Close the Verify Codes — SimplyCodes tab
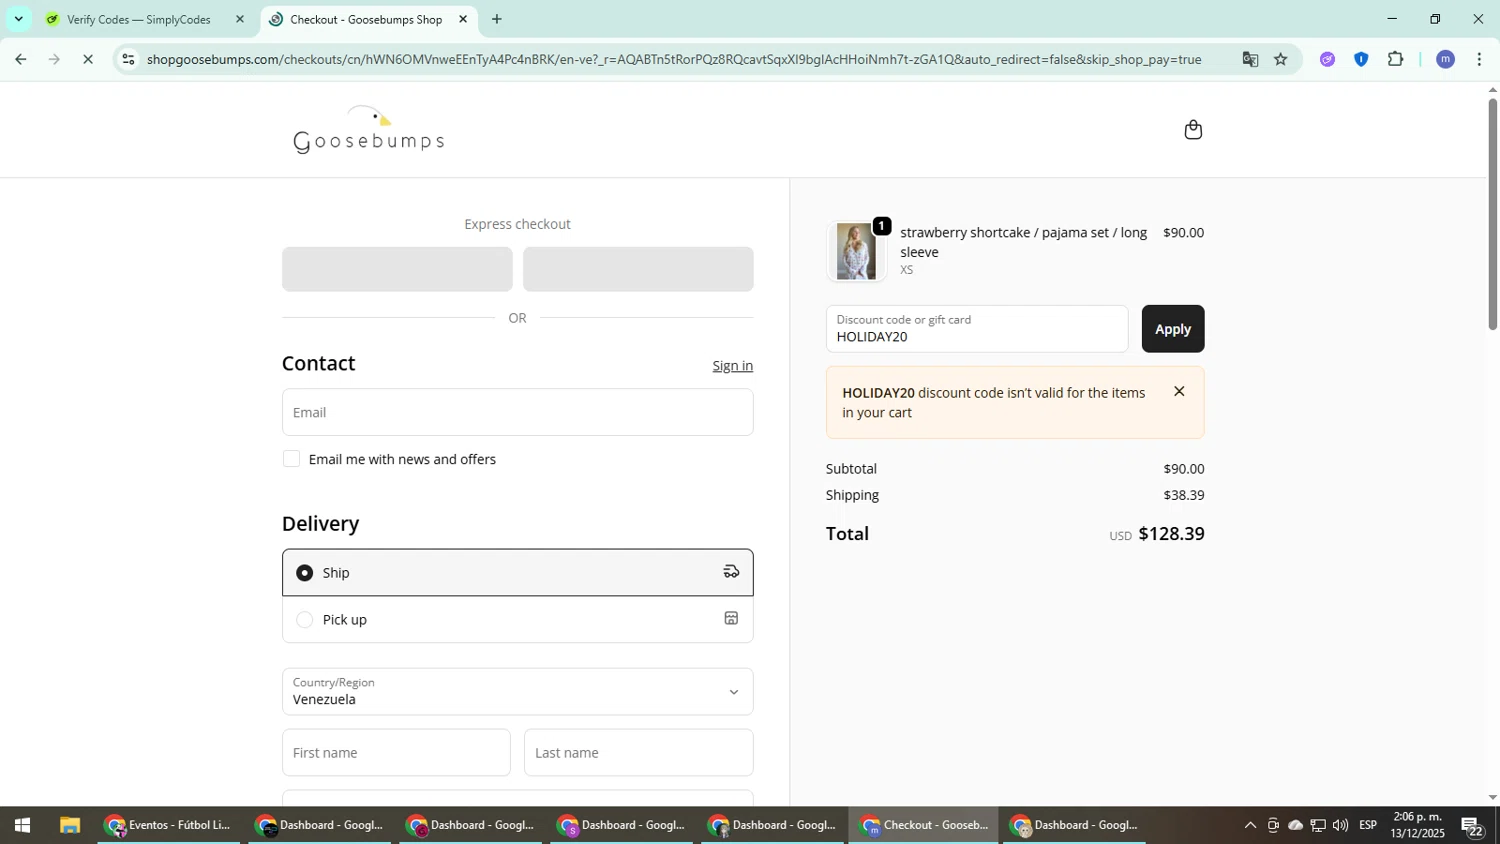The image size is (1500, 844). [x=240, y=19]
